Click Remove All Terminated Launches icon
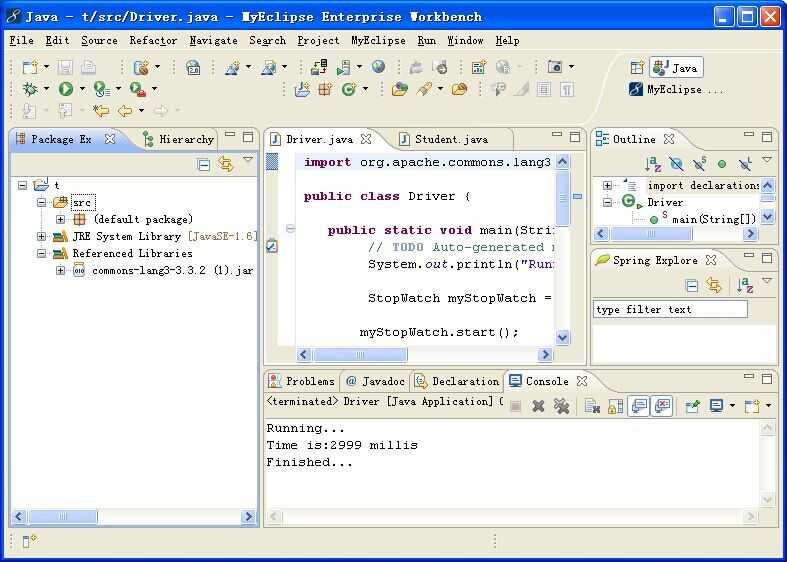Image resolution: width=787 pixels, height=562 pixels. 562,406
